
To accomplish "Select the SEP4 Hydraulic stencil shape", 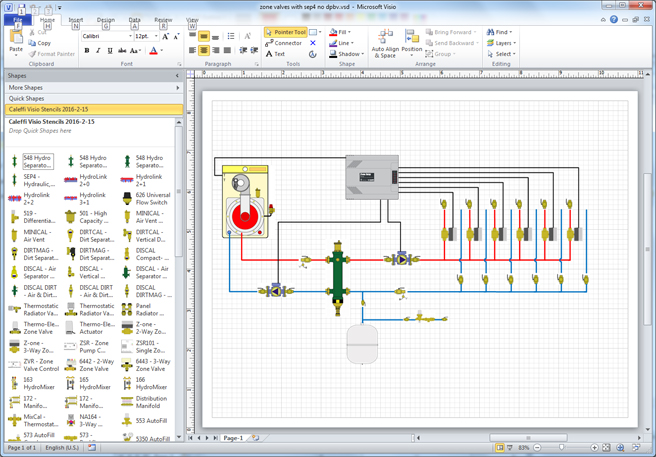I will 33,180.
